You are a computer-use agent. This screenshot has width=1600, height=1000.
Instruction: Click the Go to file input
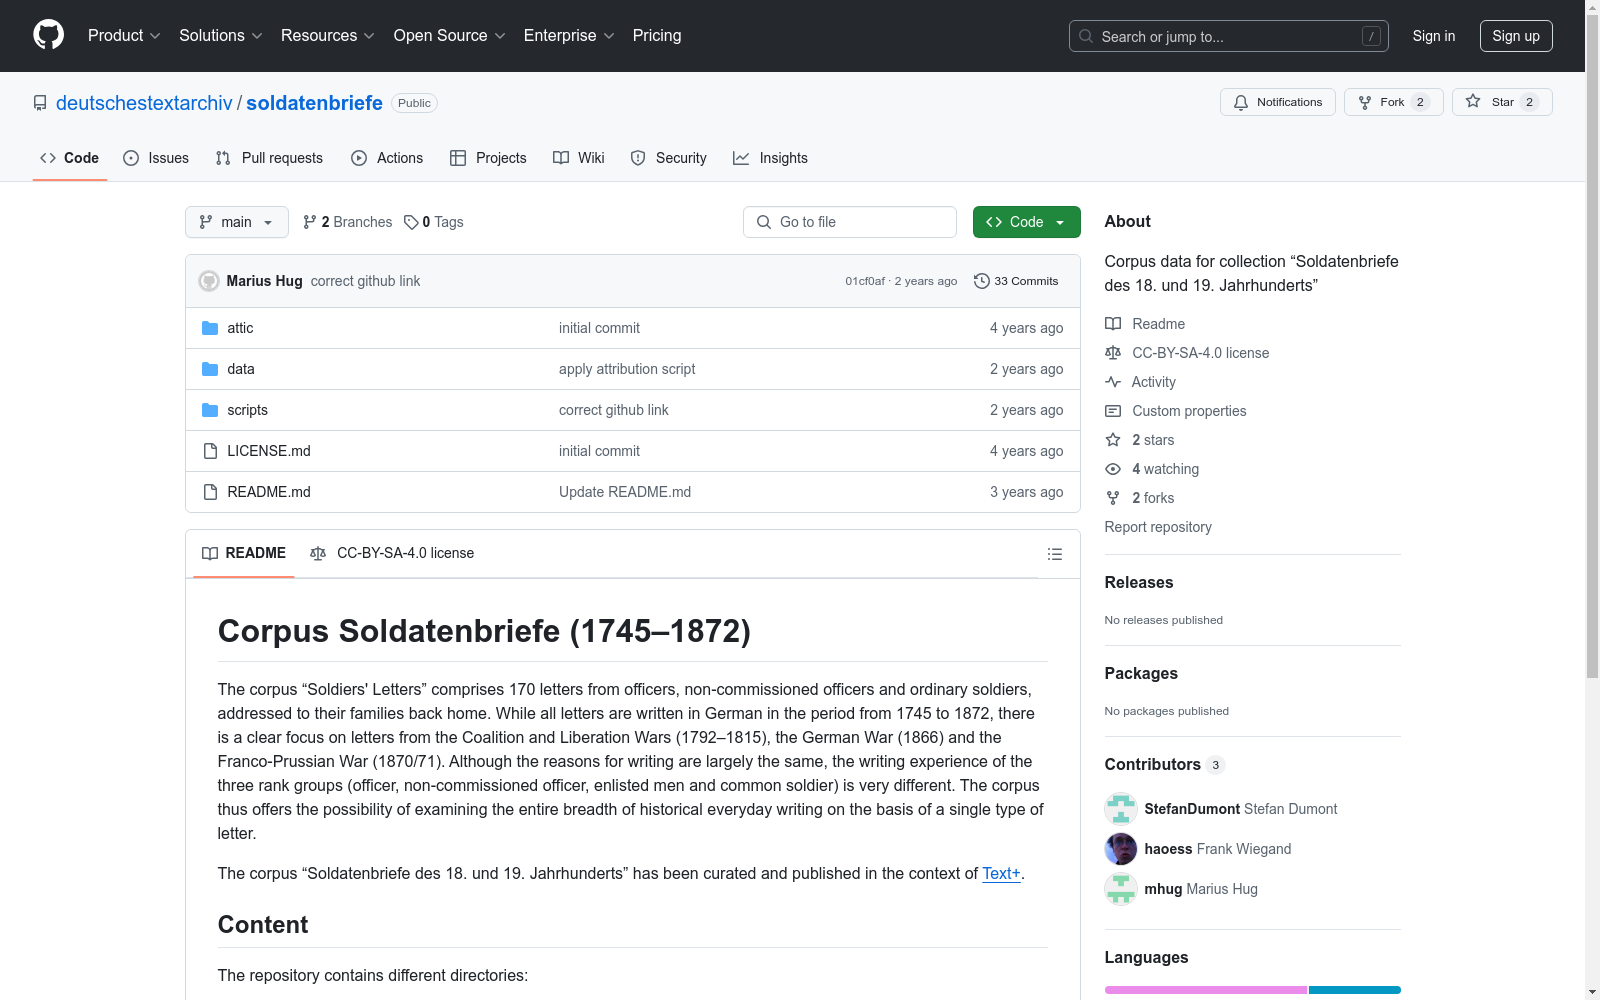850,222
